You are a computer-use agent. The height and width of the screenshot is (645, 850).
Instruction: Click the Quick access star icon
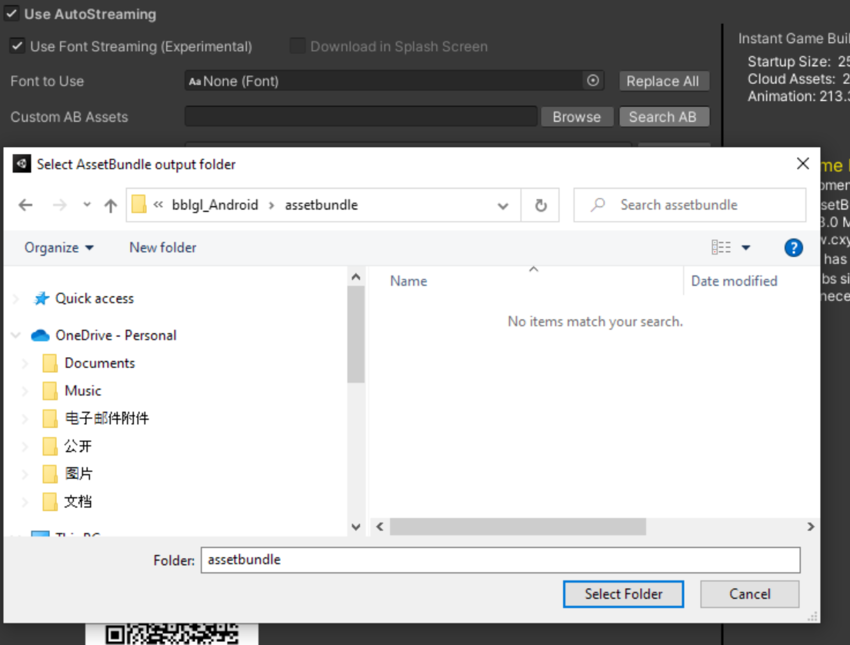coord(41,298)
